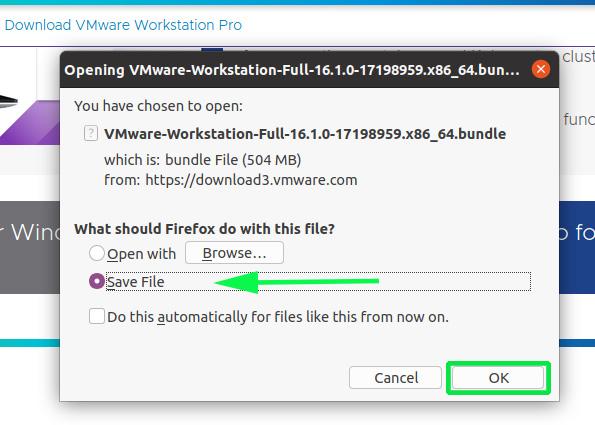Confirm the download with OK
The width and height of the screenshot is (595, 425).
point(498,378)
